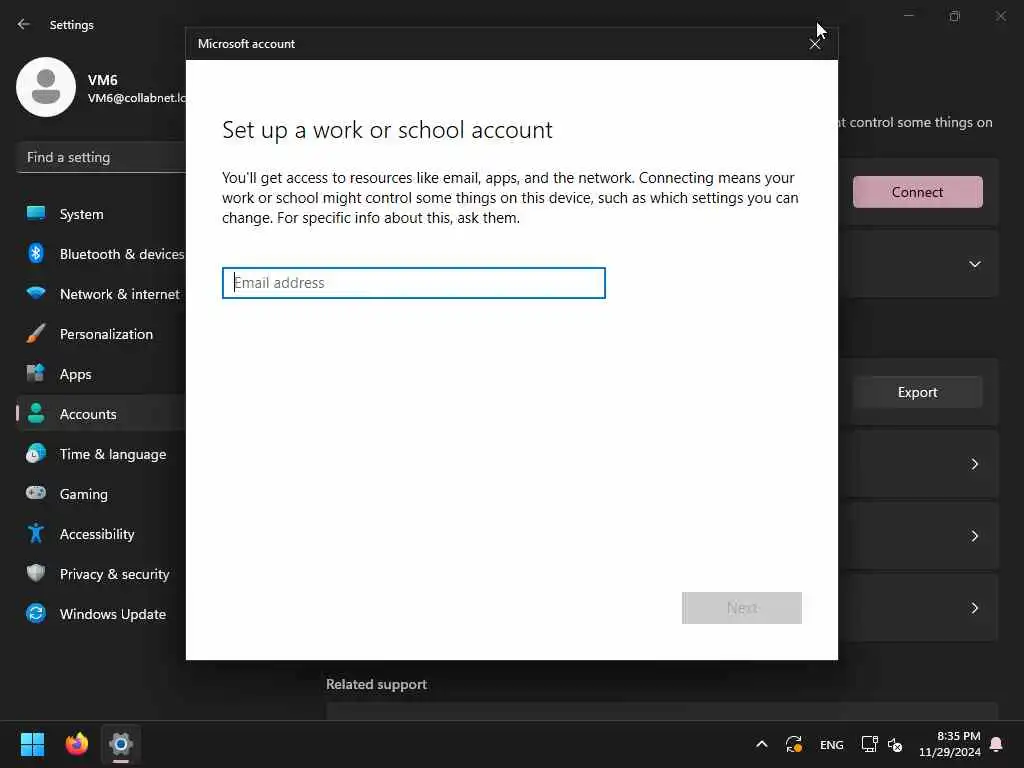Open Time & language settings
The width and height of the screenshot is (1024, 768).
tap(101, 454)
